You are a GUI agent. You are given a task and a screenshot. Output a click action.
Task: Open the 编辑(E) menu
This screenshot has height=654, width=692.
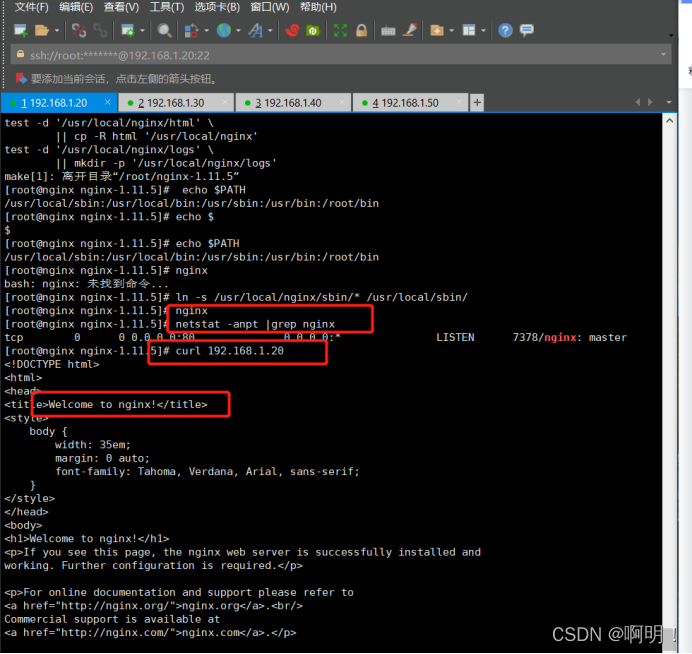(x=76, y=7)
